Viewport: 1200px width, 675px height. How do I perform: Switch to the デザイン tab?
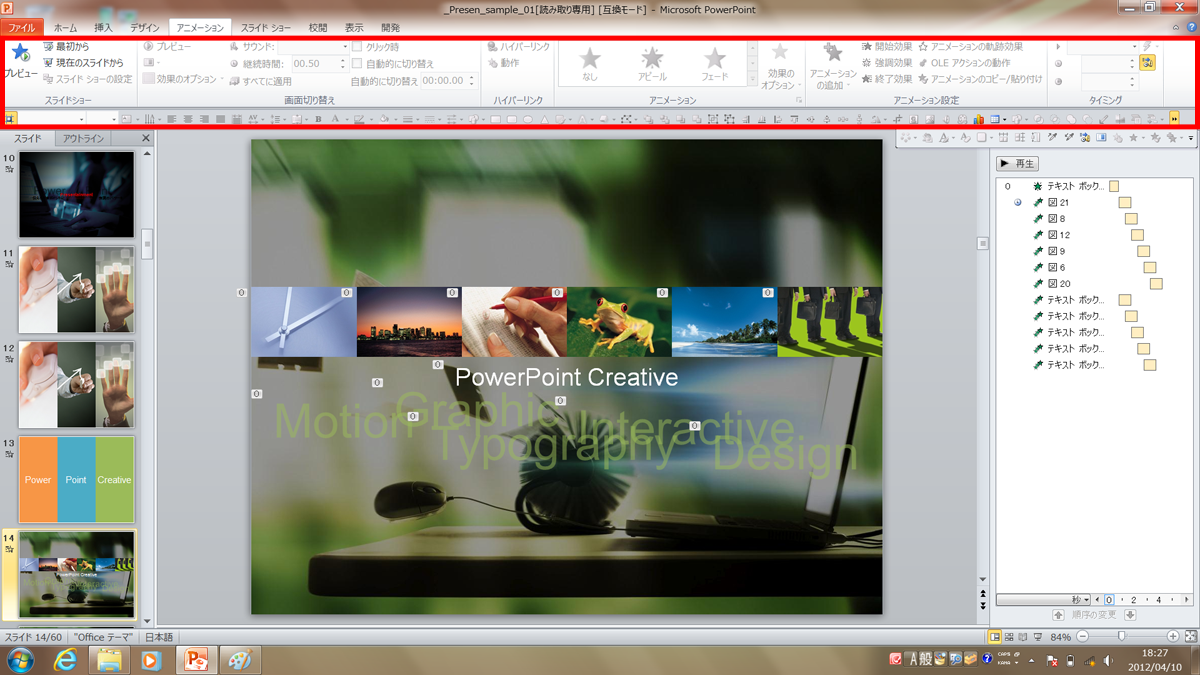(x=144, y=28)
